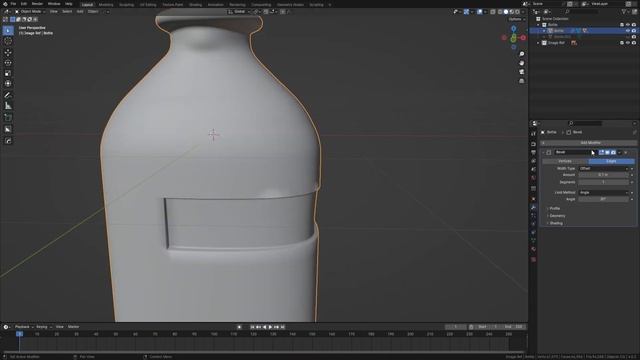The width and height of the screenshot is (640, 360).
Task: Click the pan view hand icon
Action: (522, 63)
